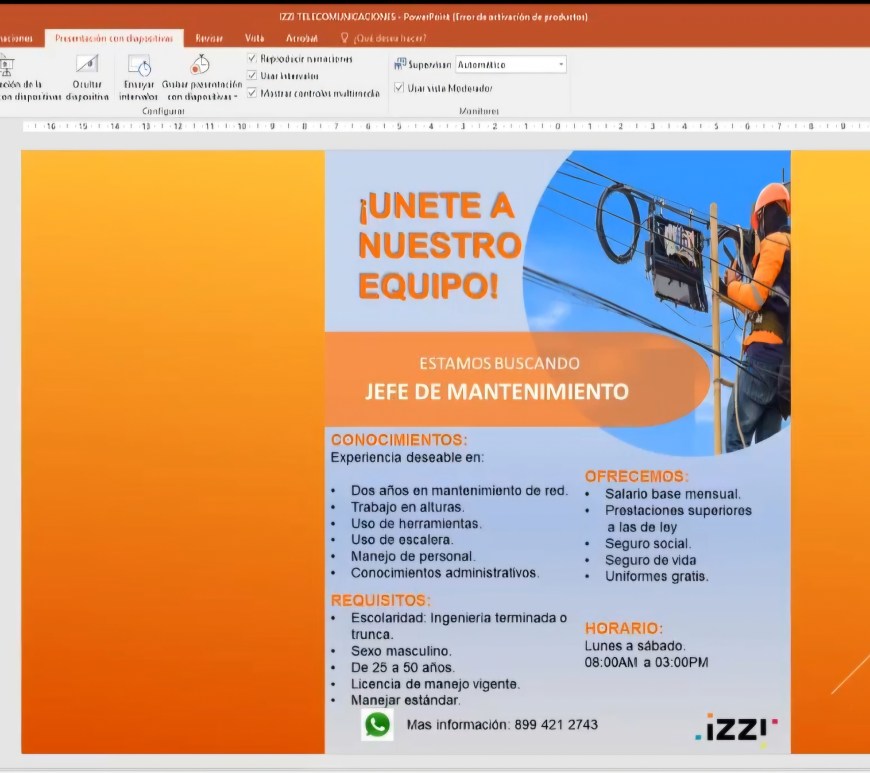Disable Mostrar controles multimedia
Screen dimensions: 870x773
[252, 93]
